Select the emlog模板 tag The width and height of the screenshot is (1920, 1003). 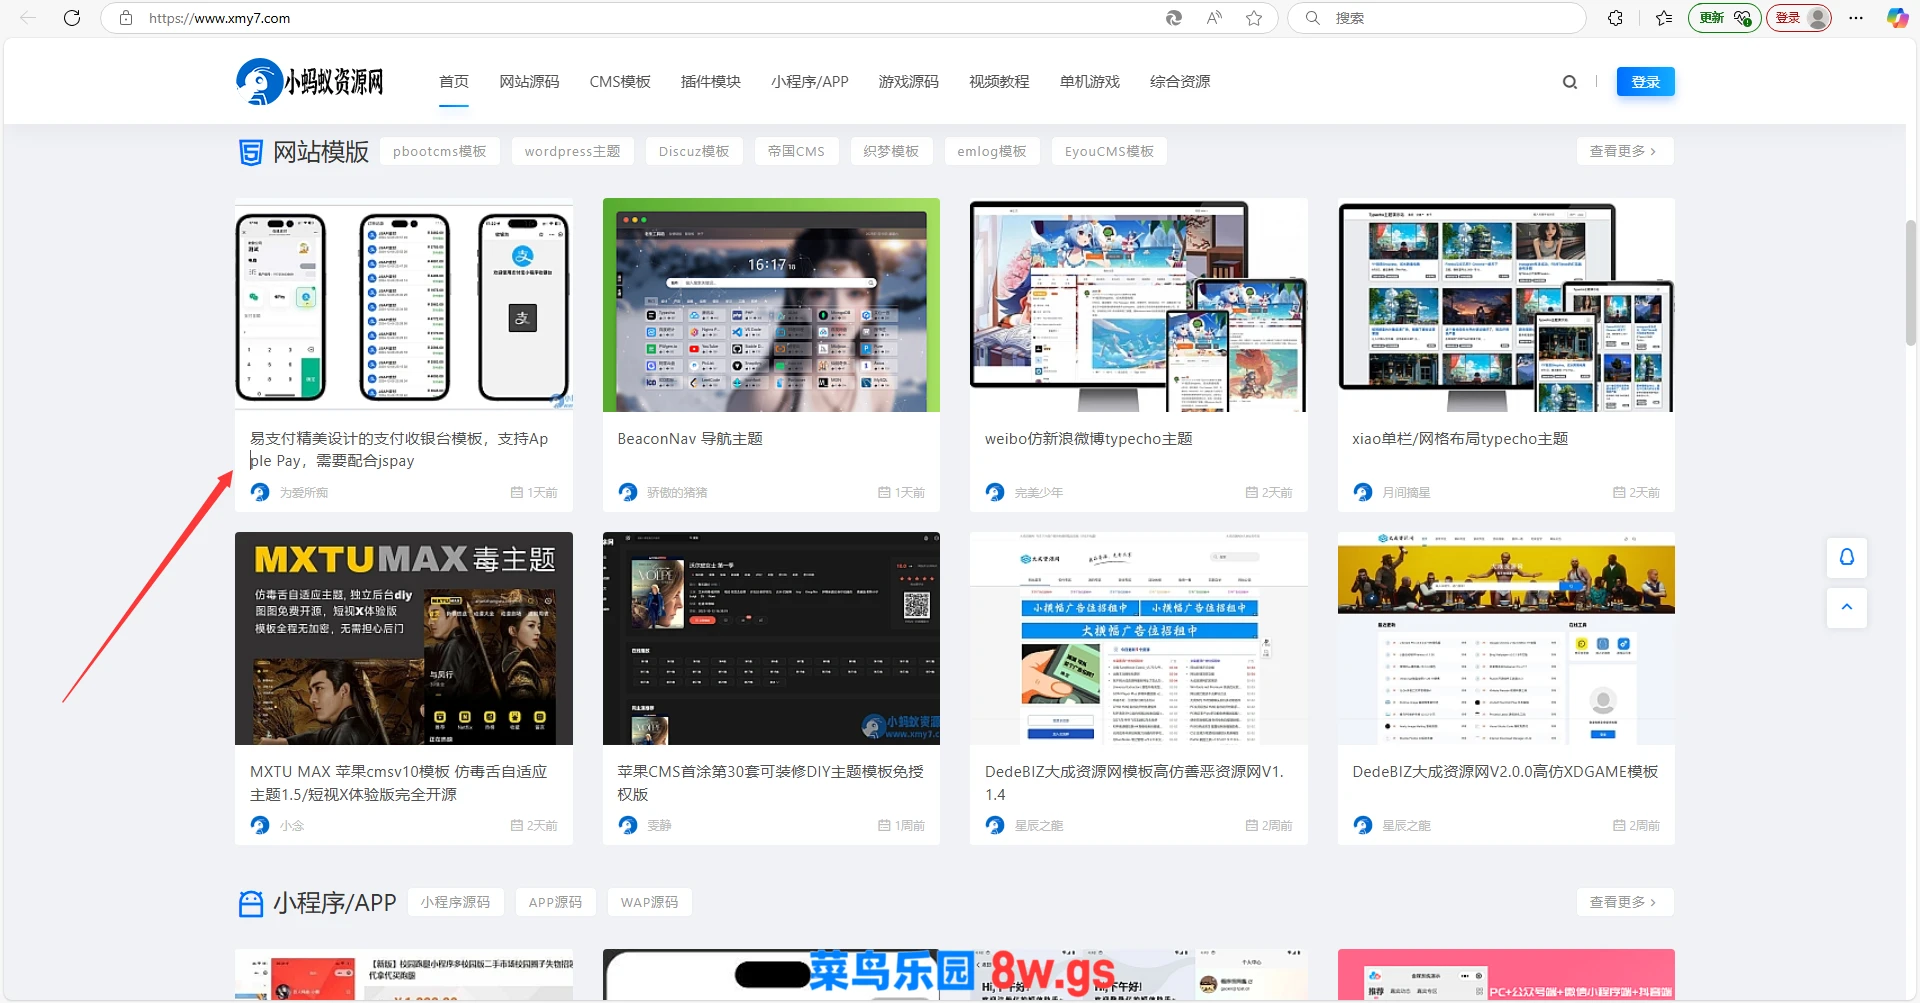tap(992, 151)
